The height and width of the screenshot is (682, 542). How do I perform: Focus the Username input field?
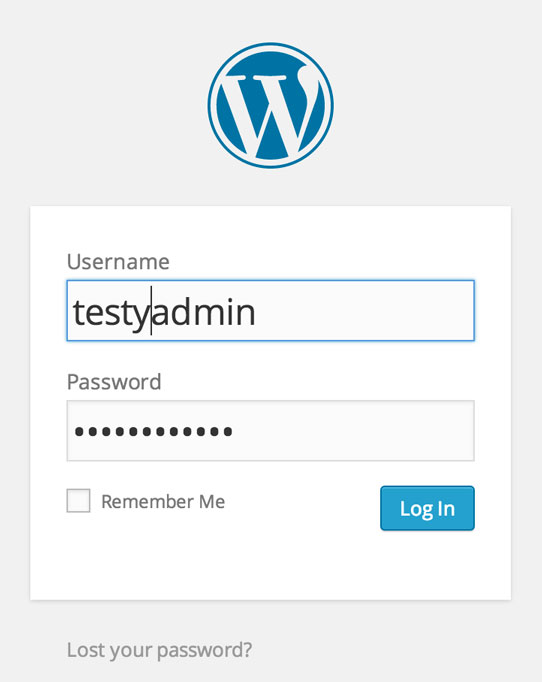271,311
